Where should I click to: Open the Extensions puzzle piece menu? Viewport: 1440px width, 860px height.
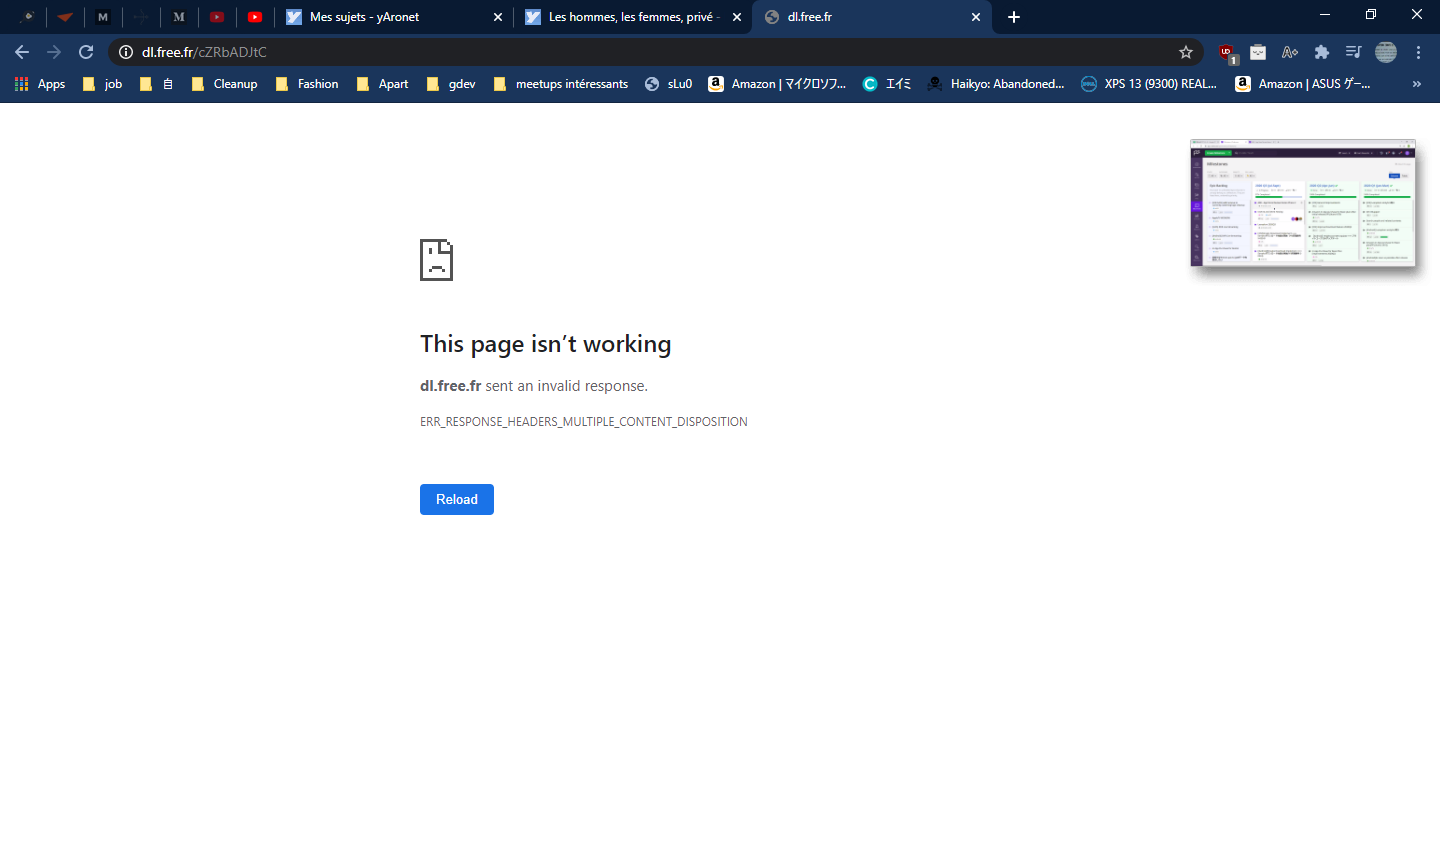(x=1322, y=52)
